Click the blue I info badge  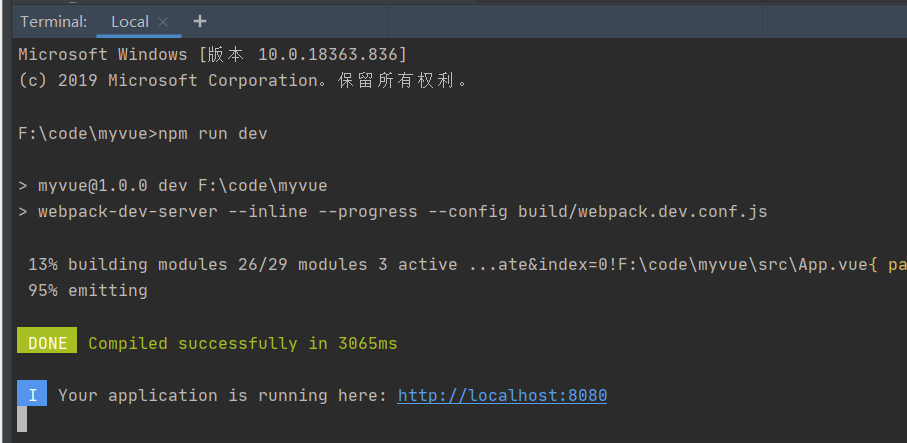[x=32, y=395]
